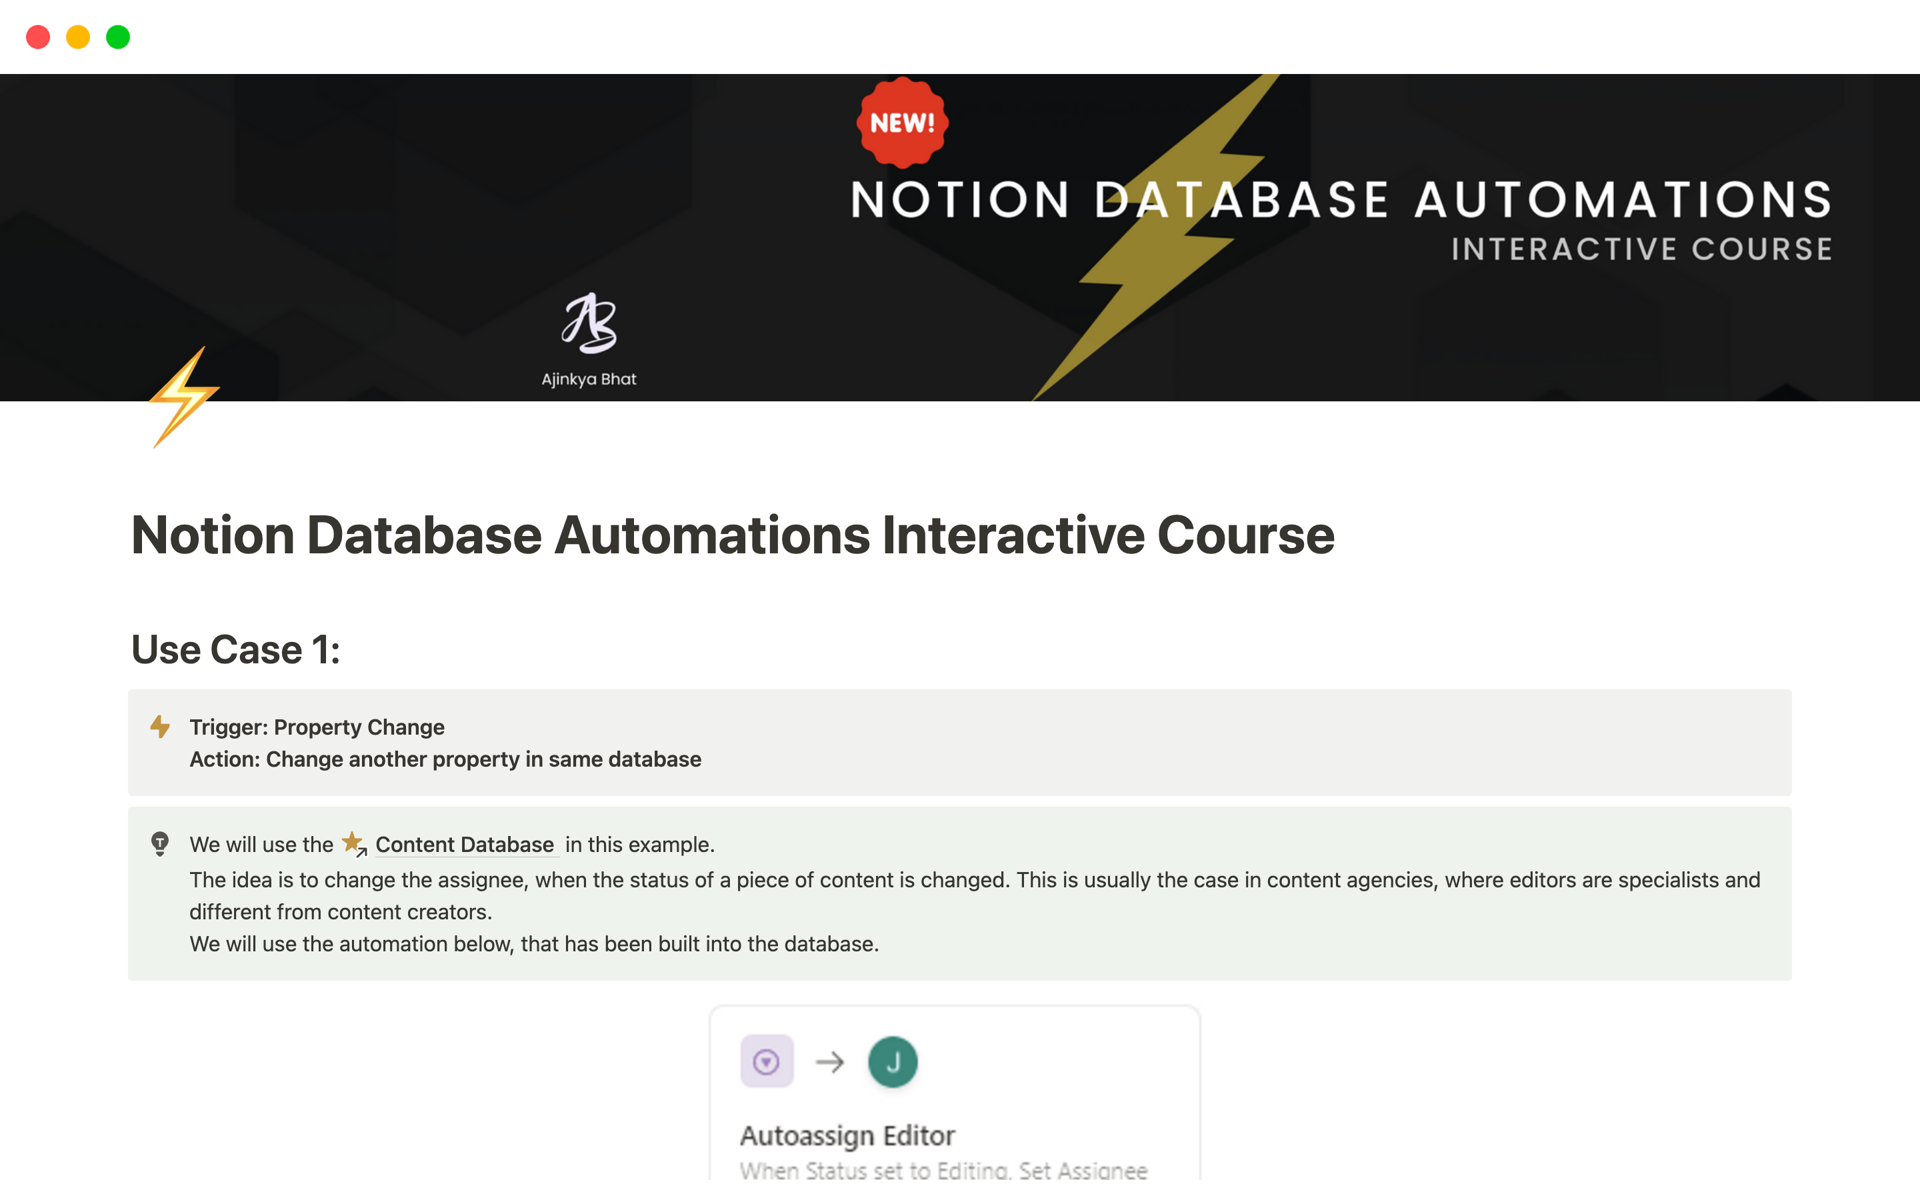Image resolution: width=1920 pixels, height=1200 pixels.
Task: Click the green window maximize button
Action: (118, 37)
